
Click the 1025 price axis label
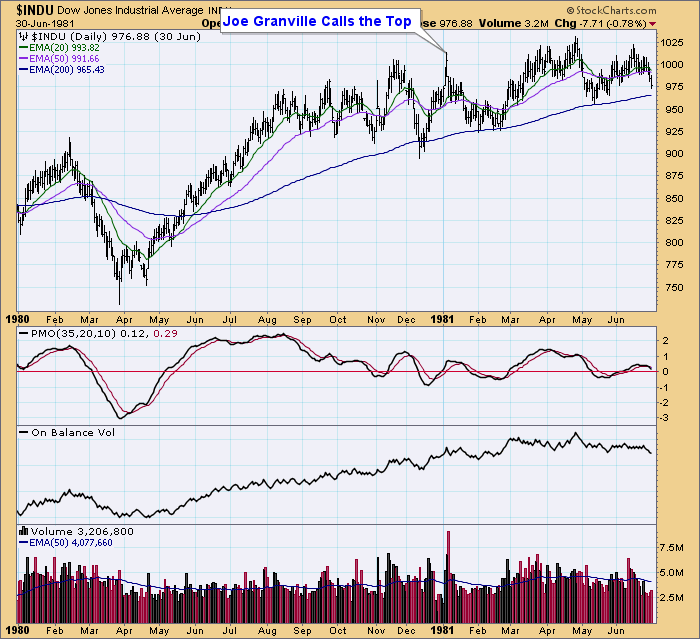click(x=671, y=42)
